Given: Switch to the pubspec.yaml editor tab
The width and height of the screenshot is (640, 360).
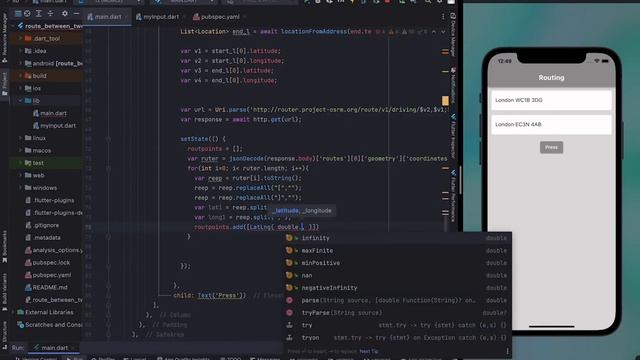Looking at the screenshot, I should 219,17.
